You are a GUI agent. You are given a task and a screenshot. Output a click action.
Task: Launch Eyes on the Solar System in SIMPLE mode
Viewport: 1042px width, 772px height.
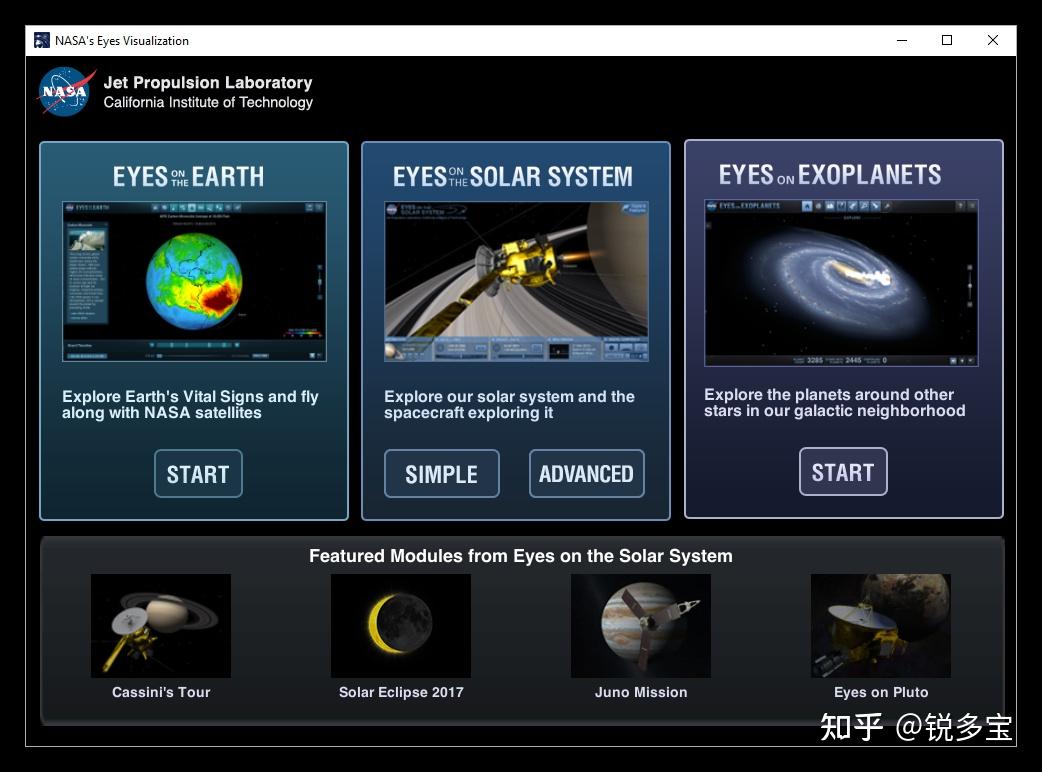point(442,473)
